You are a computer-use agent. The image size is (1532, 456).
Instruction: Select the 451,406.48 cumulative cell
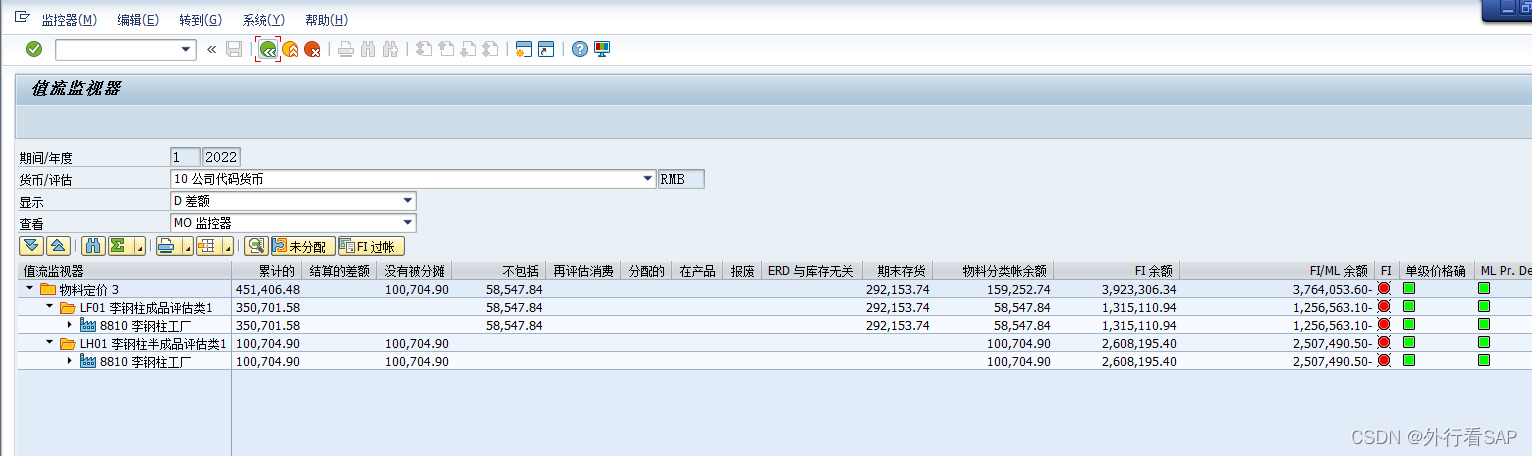coord(267,289)
